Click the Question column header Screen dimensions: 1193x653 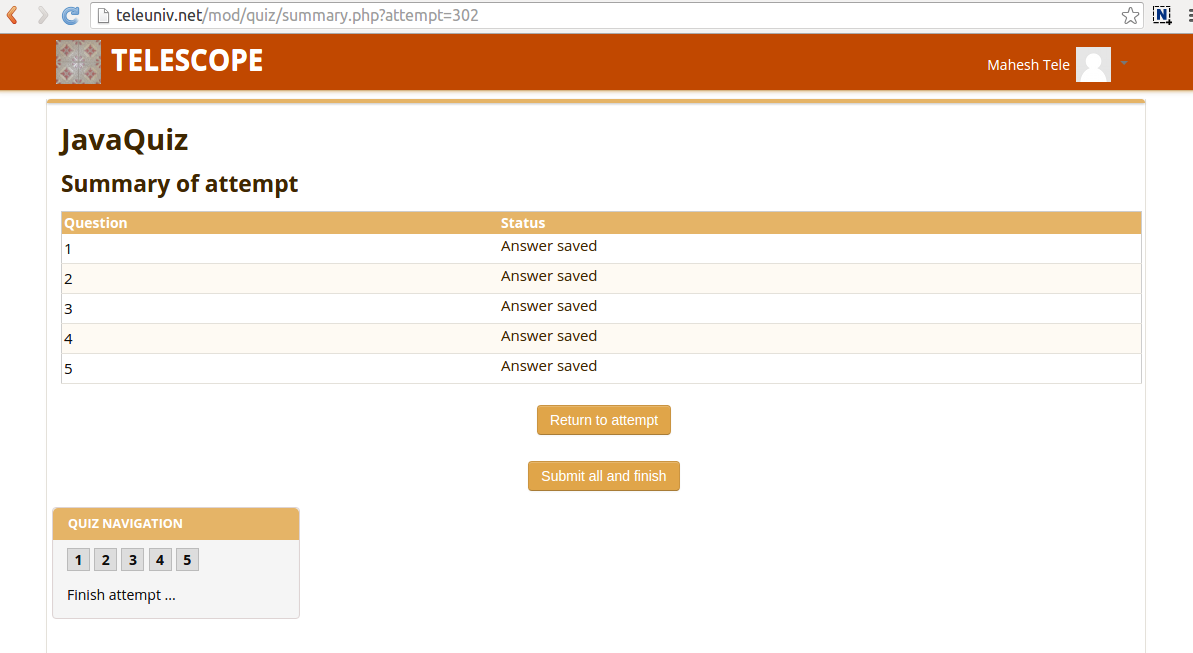(x=96, y=223)
